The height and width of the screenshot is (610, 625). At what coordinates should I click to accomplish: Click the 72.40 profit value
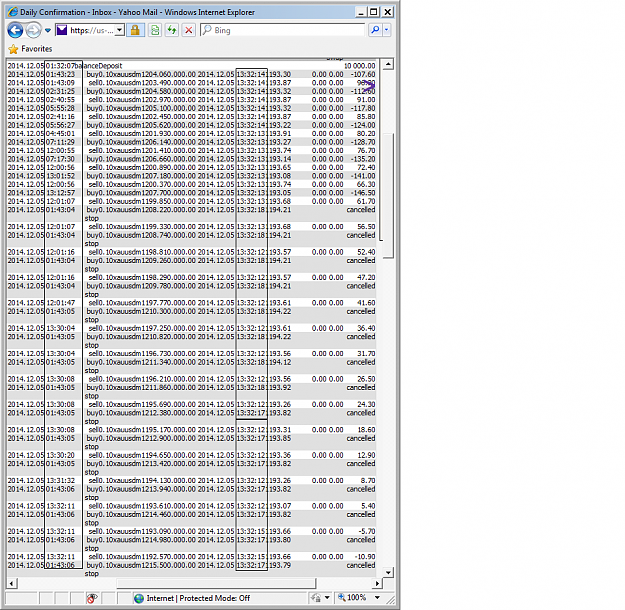tap(366, 167)
